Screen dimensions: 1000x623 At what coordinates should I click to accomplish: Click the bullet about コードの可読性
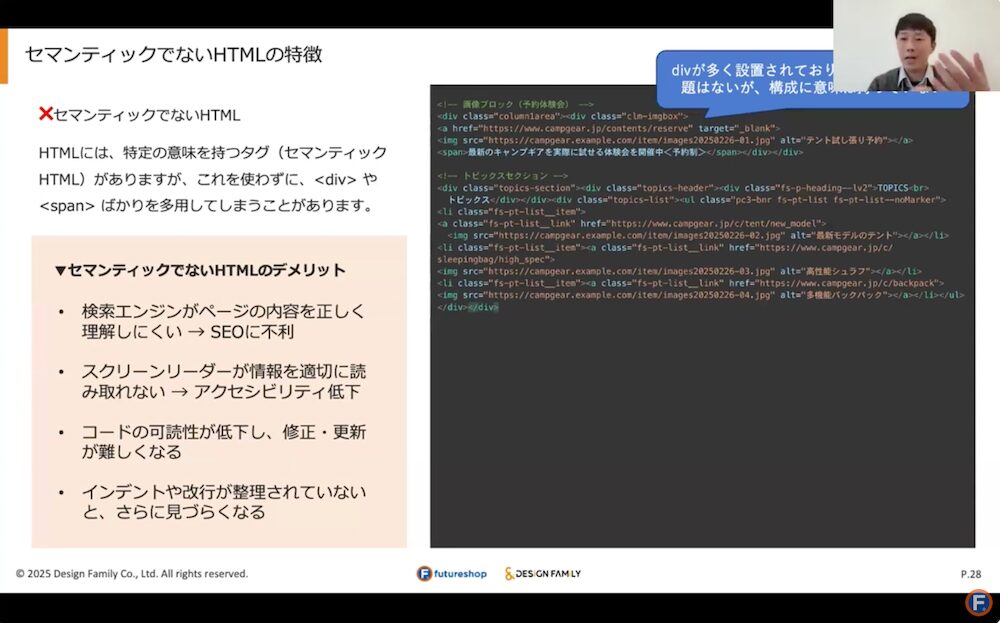[x=223, y=441]
